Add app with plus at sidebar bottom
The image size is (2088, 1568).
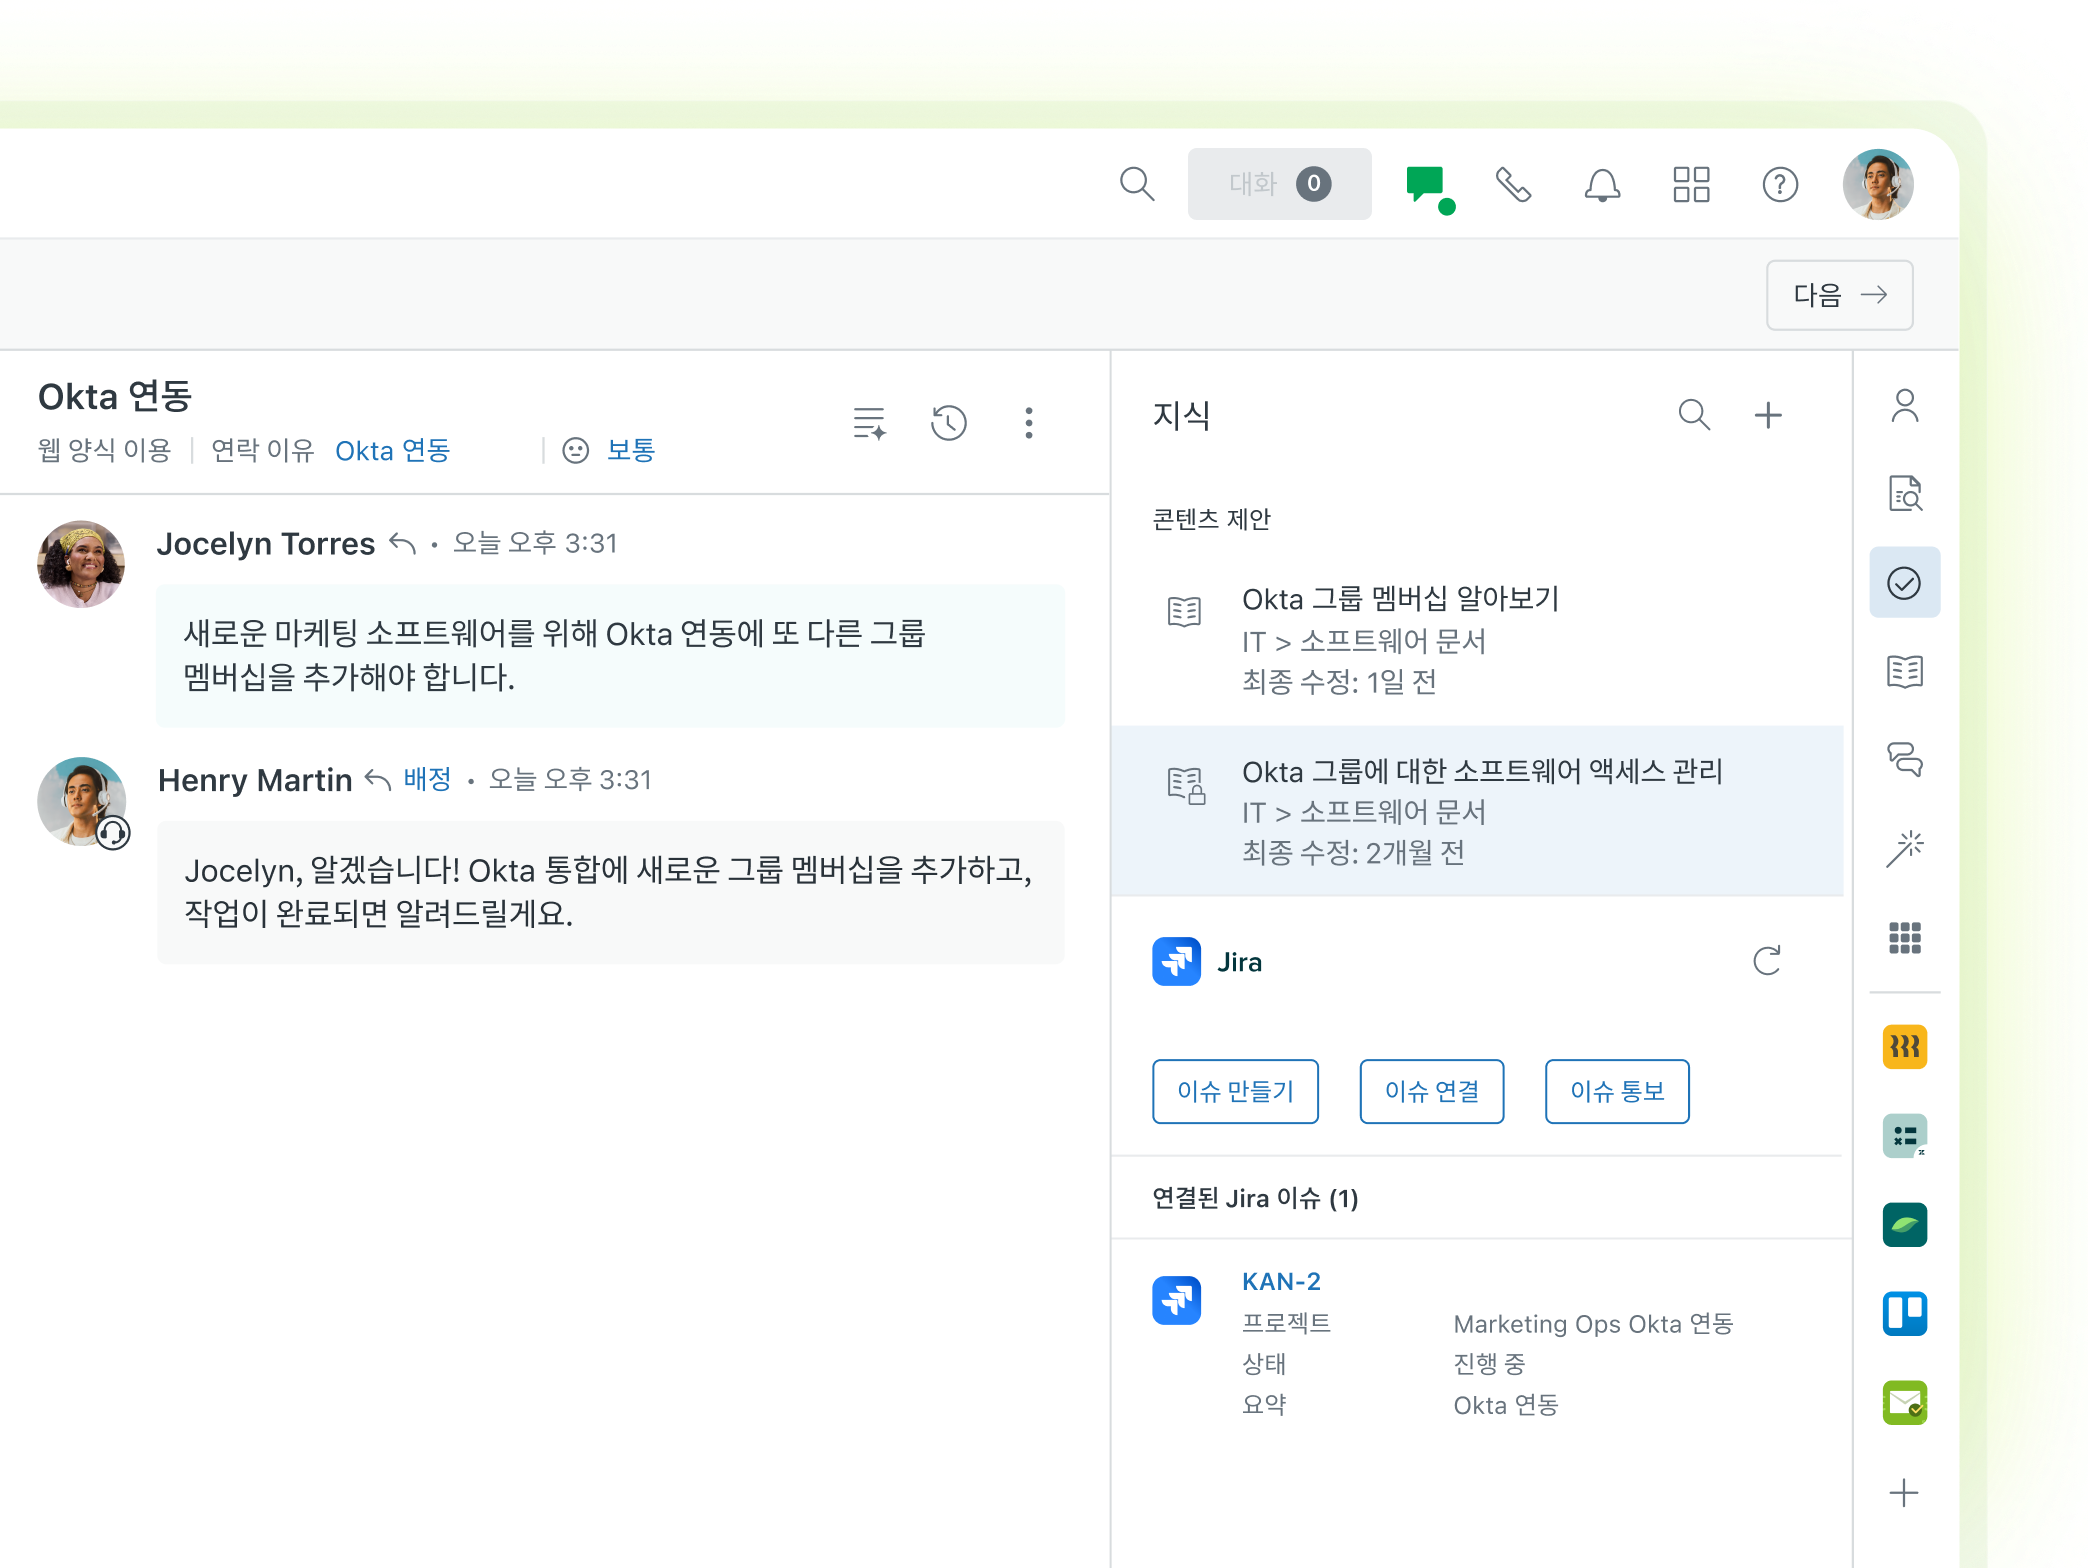coord(1904,1493)
